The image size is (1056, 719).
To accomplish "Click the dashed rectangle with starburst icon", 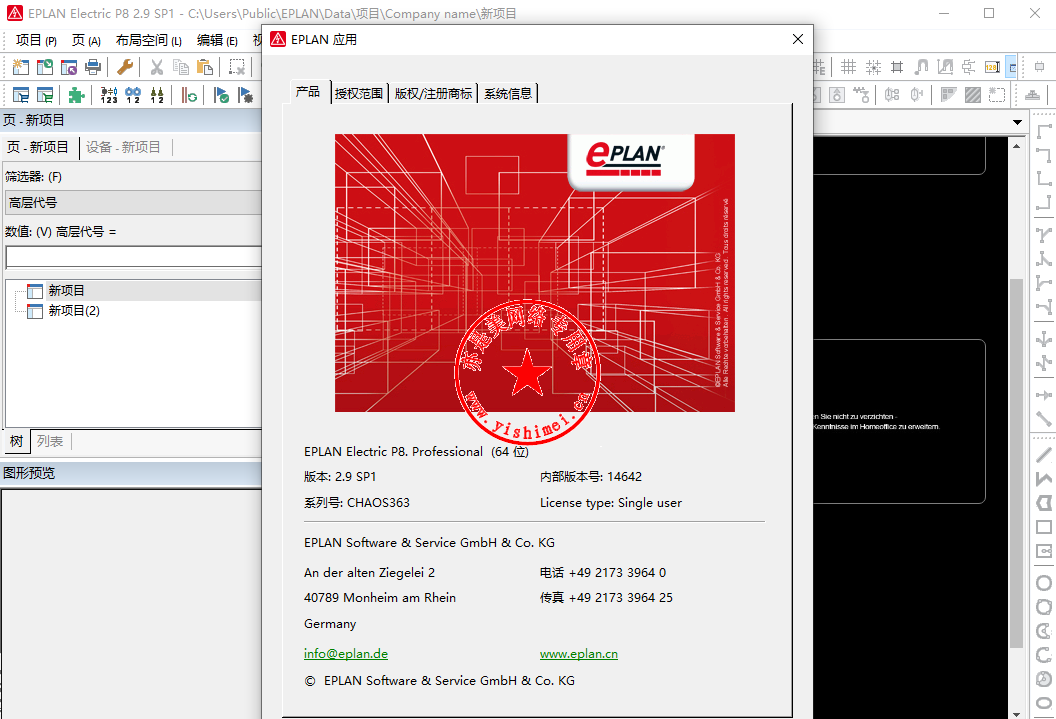I will 997,95.
